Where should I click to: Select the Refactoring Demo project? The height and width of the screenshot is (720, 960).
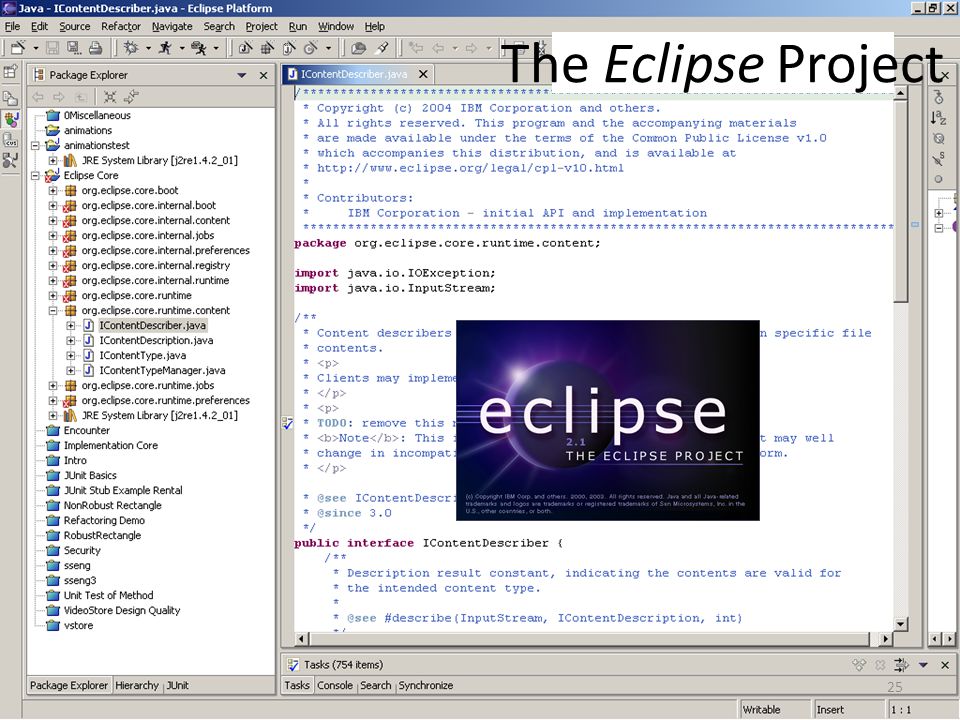point(104,520)
